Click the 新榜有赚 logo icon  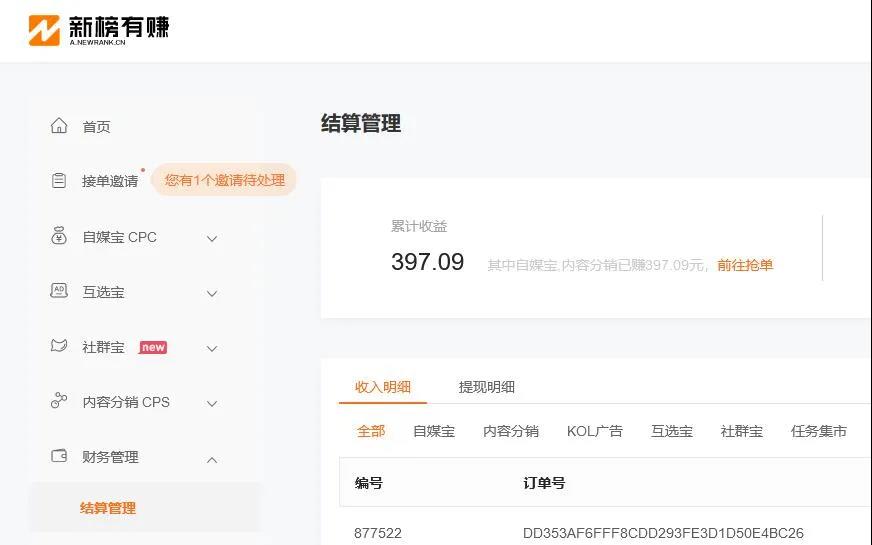pyautogui.click(x=45, y=30)
